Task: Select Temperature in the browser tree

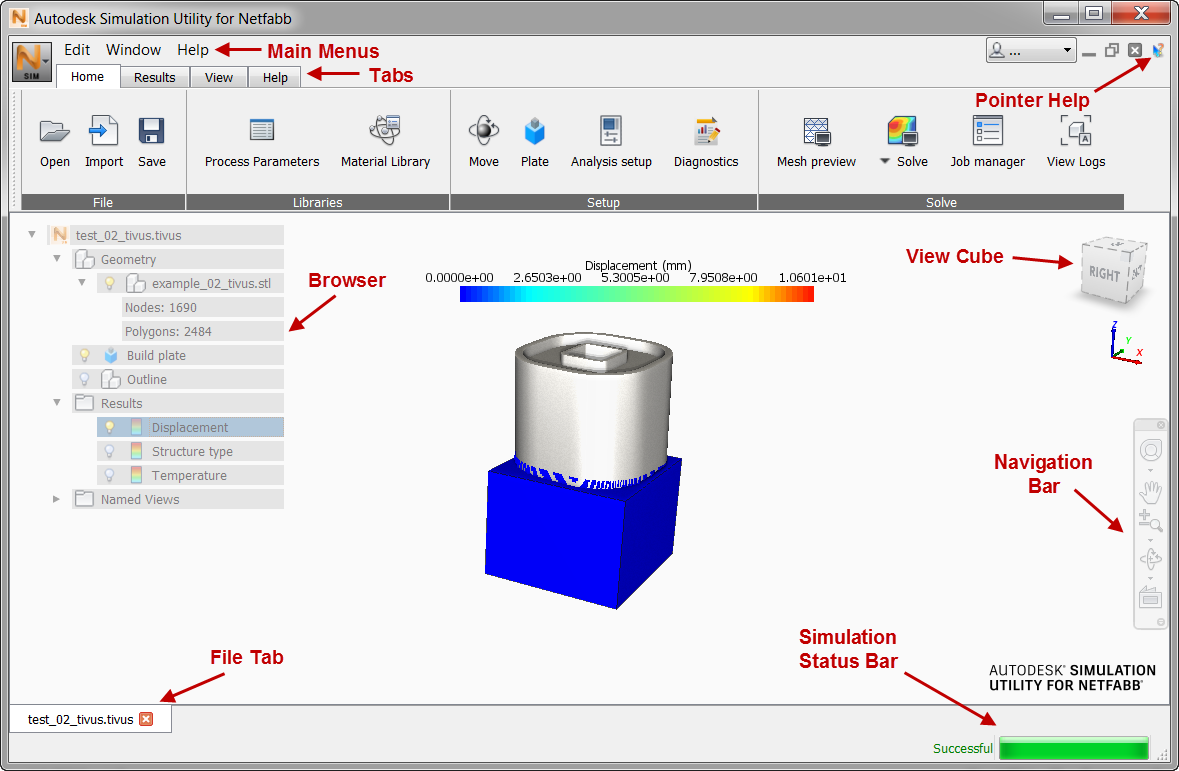Action: (189, 475)
